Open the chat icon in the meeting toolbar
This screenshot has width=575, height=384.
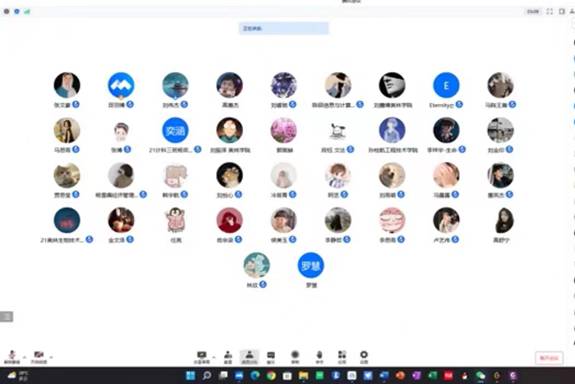coord(271,356)
